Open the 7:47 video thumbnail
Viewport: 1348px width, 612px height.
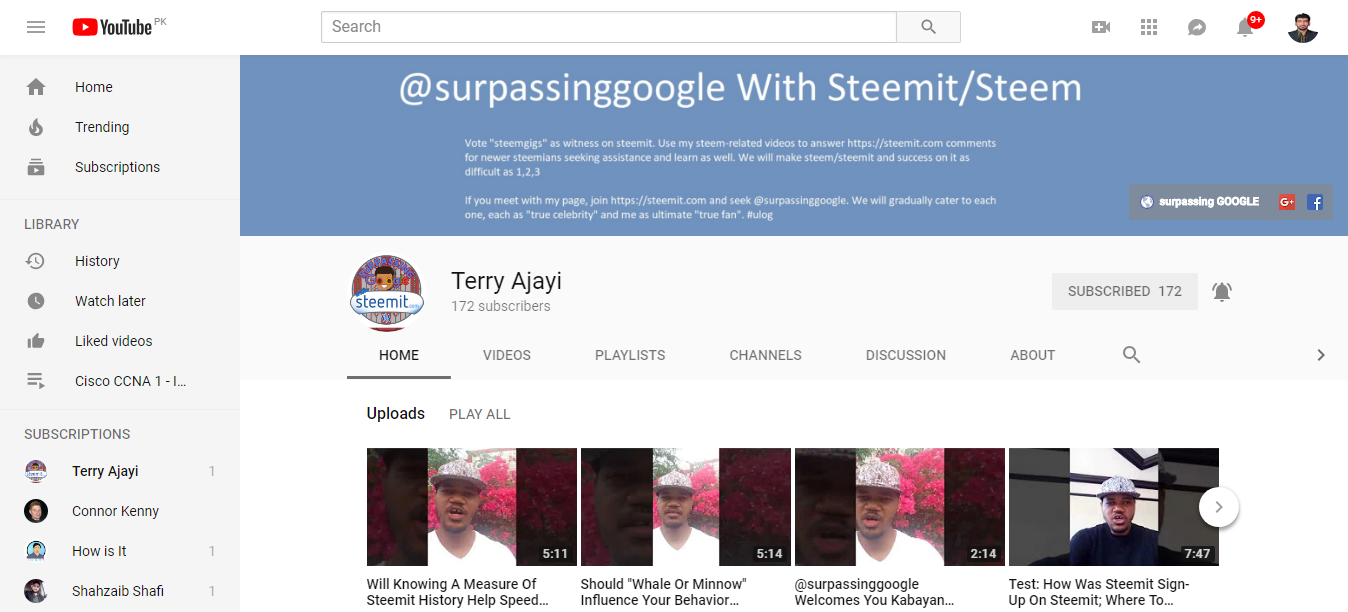click(1114, 507)
